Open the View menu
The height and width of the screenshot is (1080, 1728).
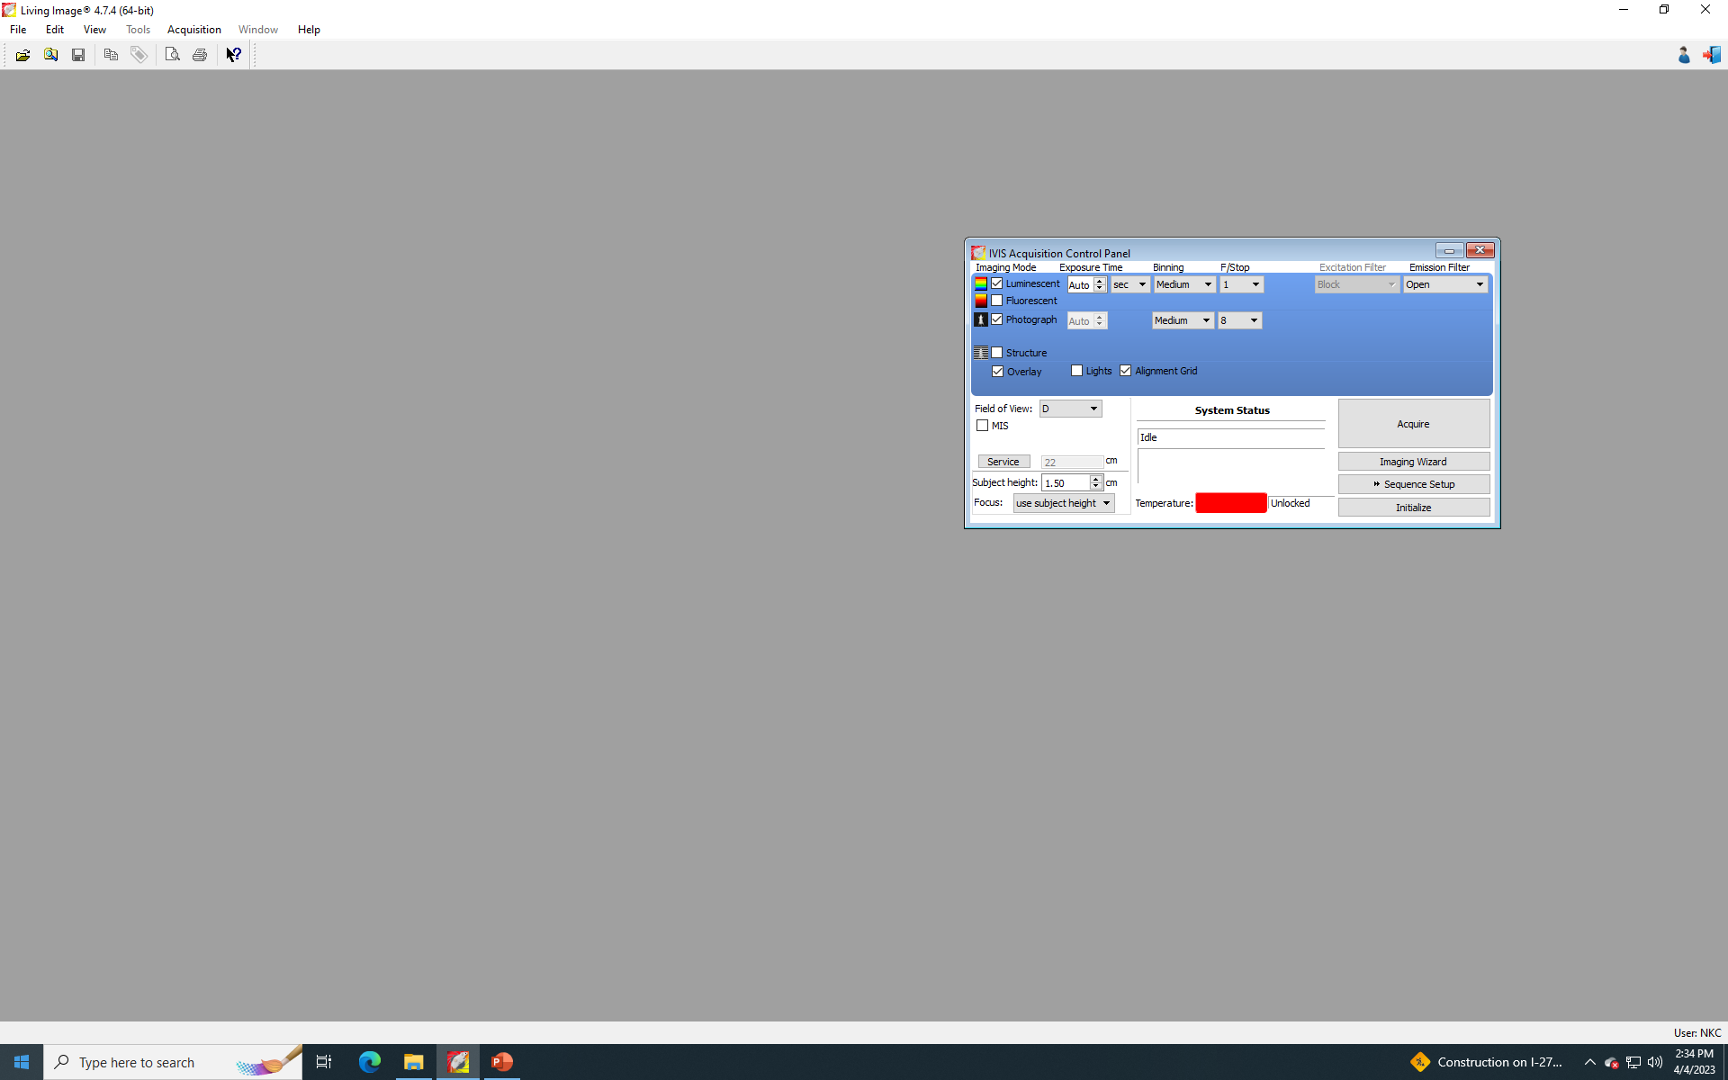coord(95,30)
